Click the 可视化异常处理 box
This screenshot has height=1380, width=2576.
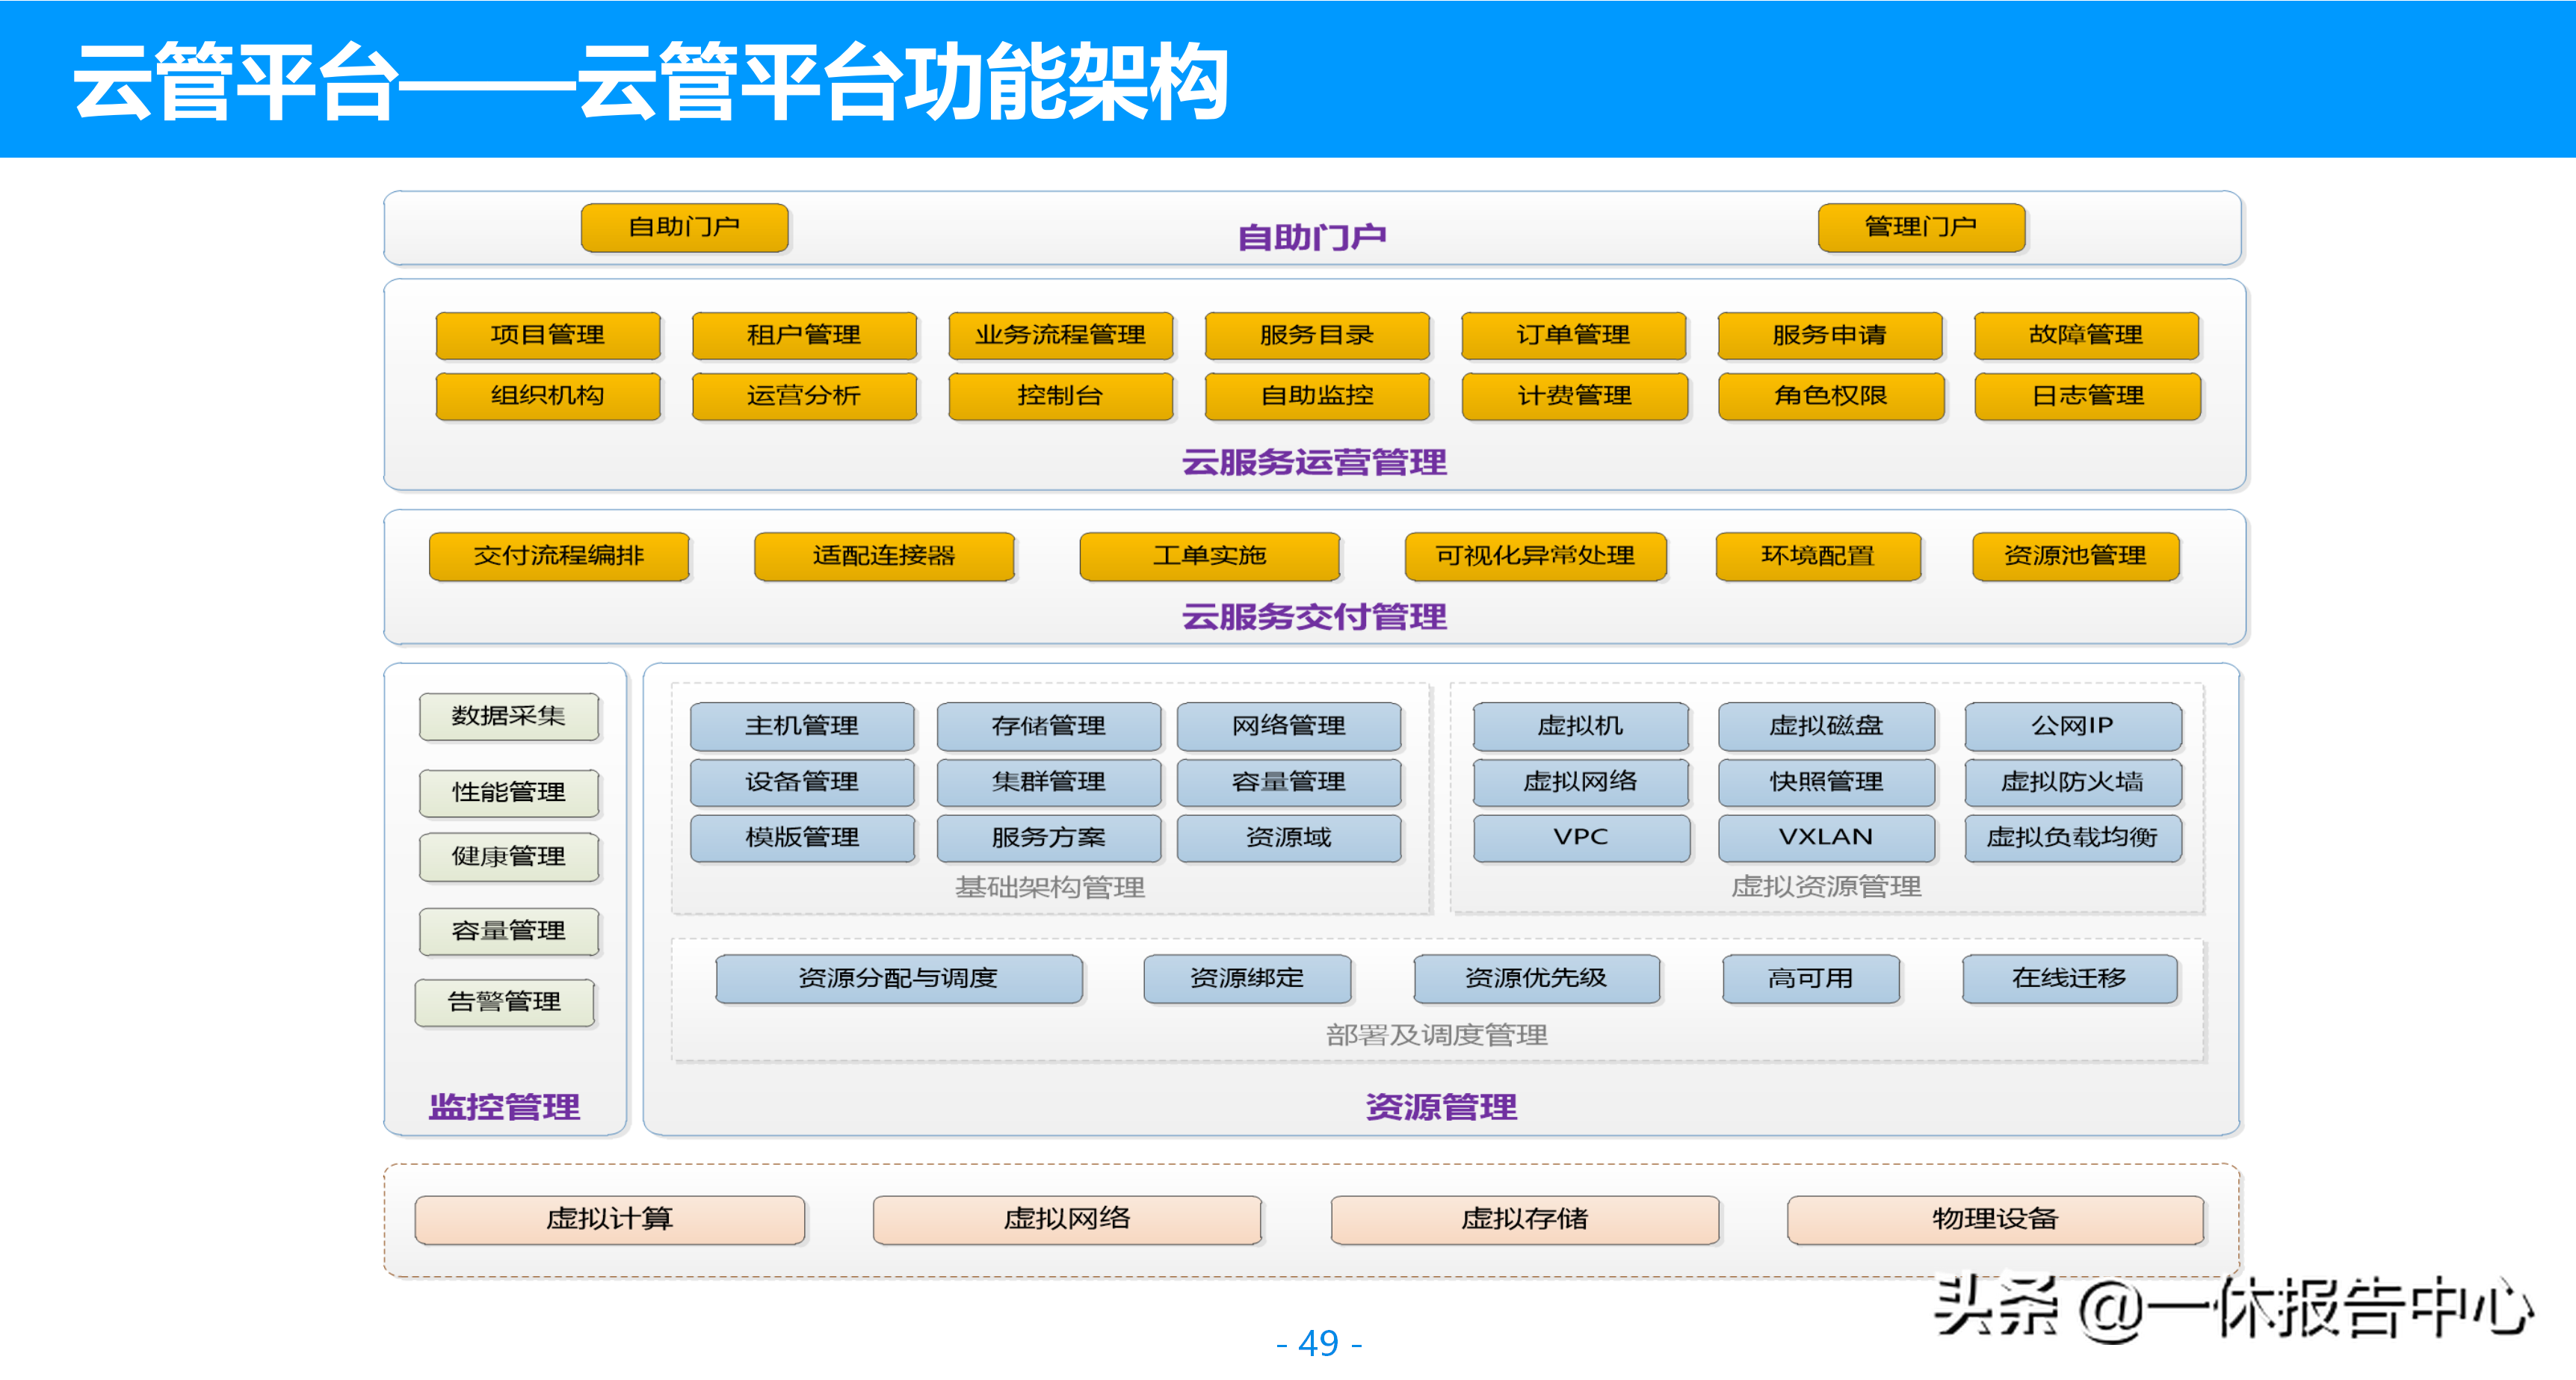click(1534, 556)
